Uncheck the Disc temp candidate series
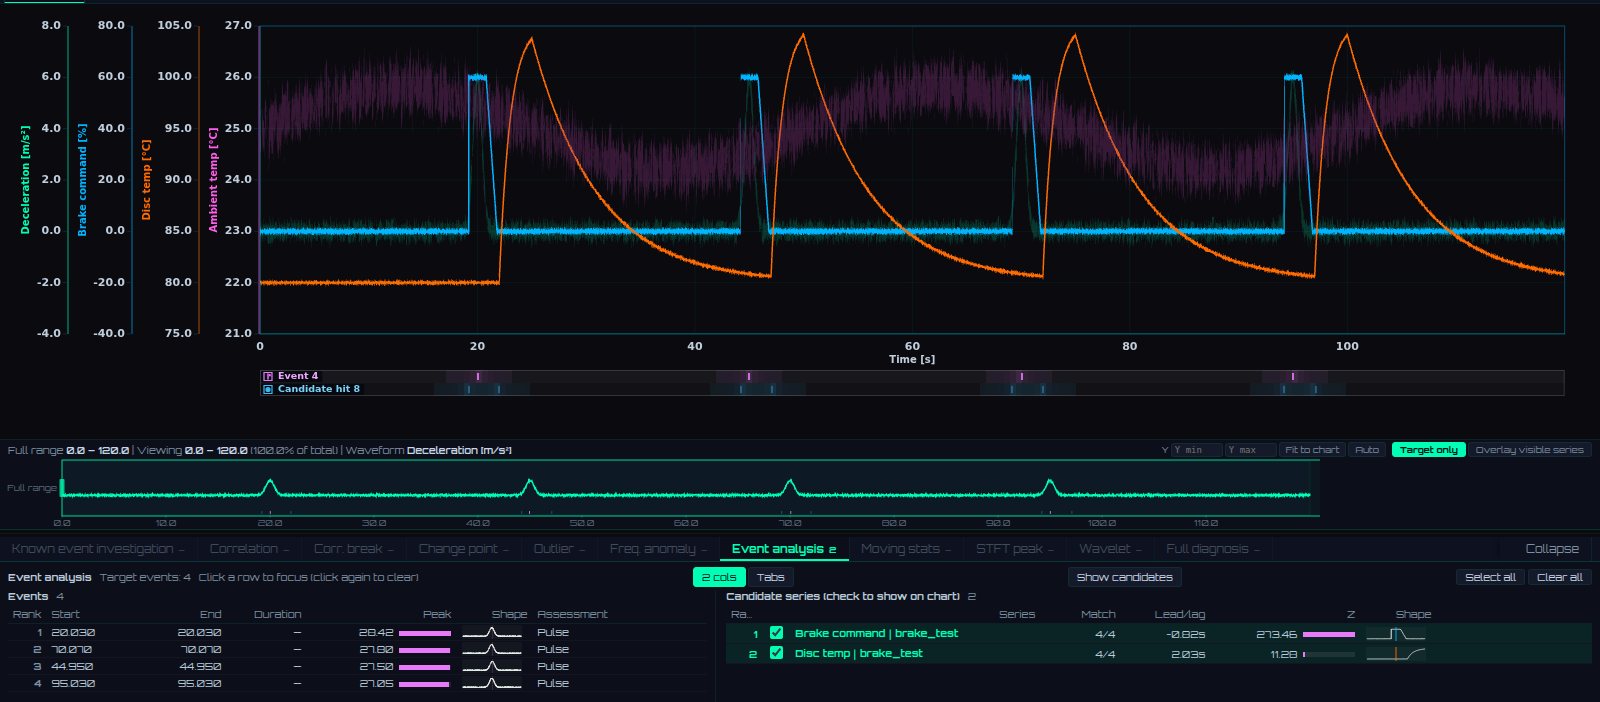Image resolution: width=1600 pixels, height=702 pixels. pyautogui.click(x=776, y=653)
